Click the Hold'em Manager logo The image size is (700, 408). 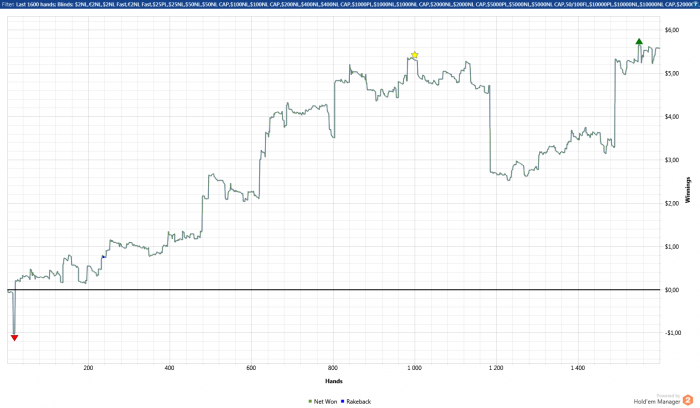coord(663,400)
